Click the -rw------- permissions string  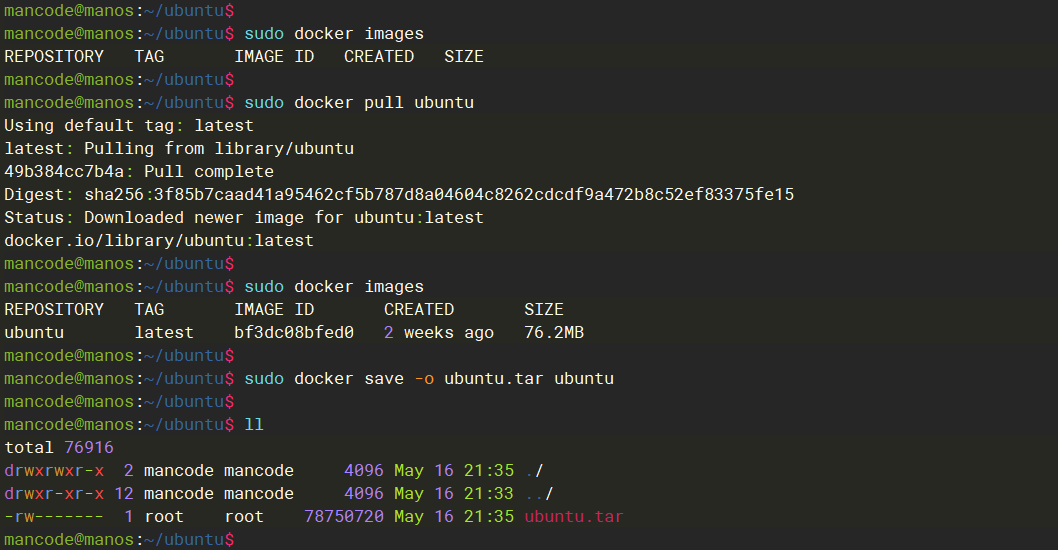54,517
